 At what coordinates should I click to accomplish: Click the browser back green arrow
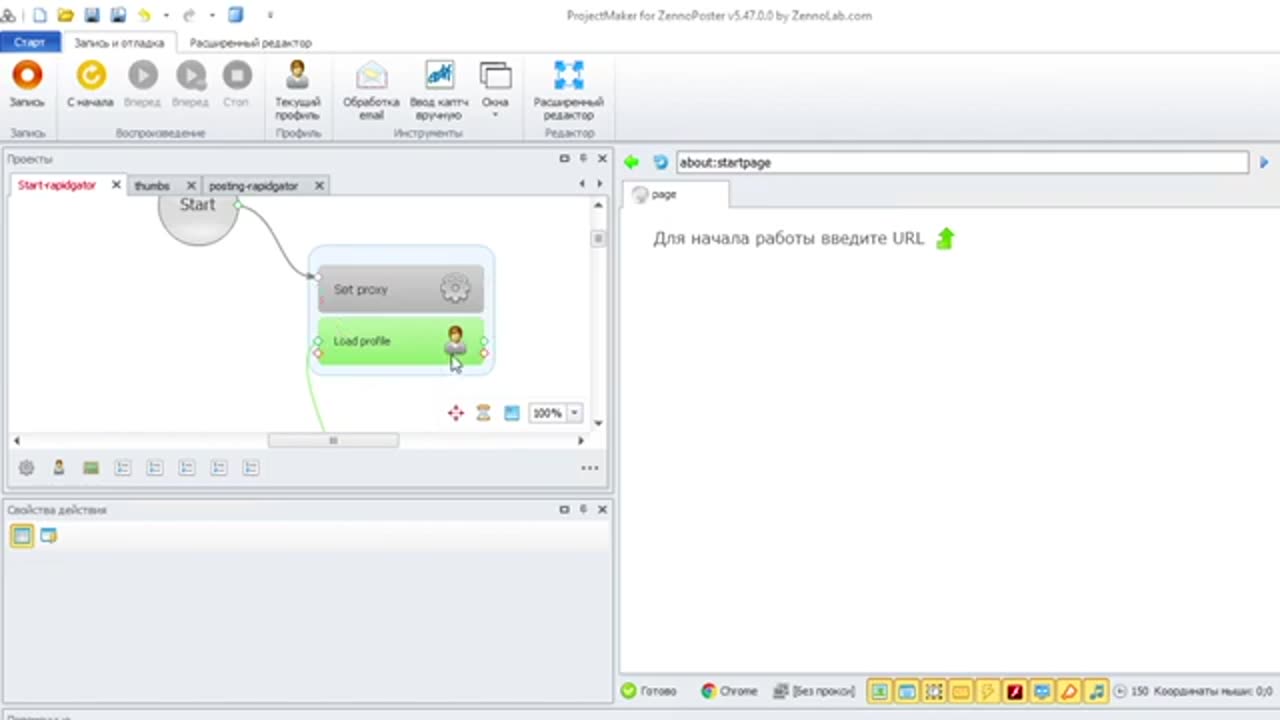point(632,162)
